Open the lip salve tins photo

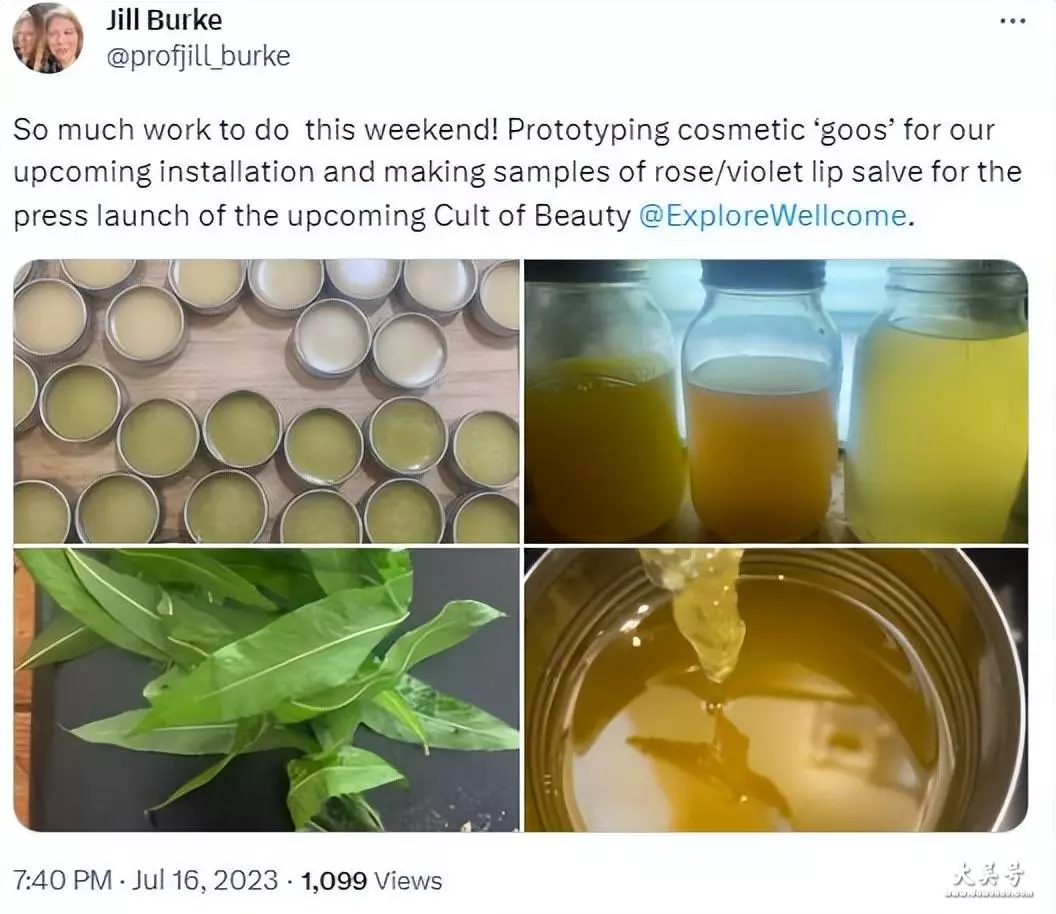pyautogui.click(x=267, y=401)
